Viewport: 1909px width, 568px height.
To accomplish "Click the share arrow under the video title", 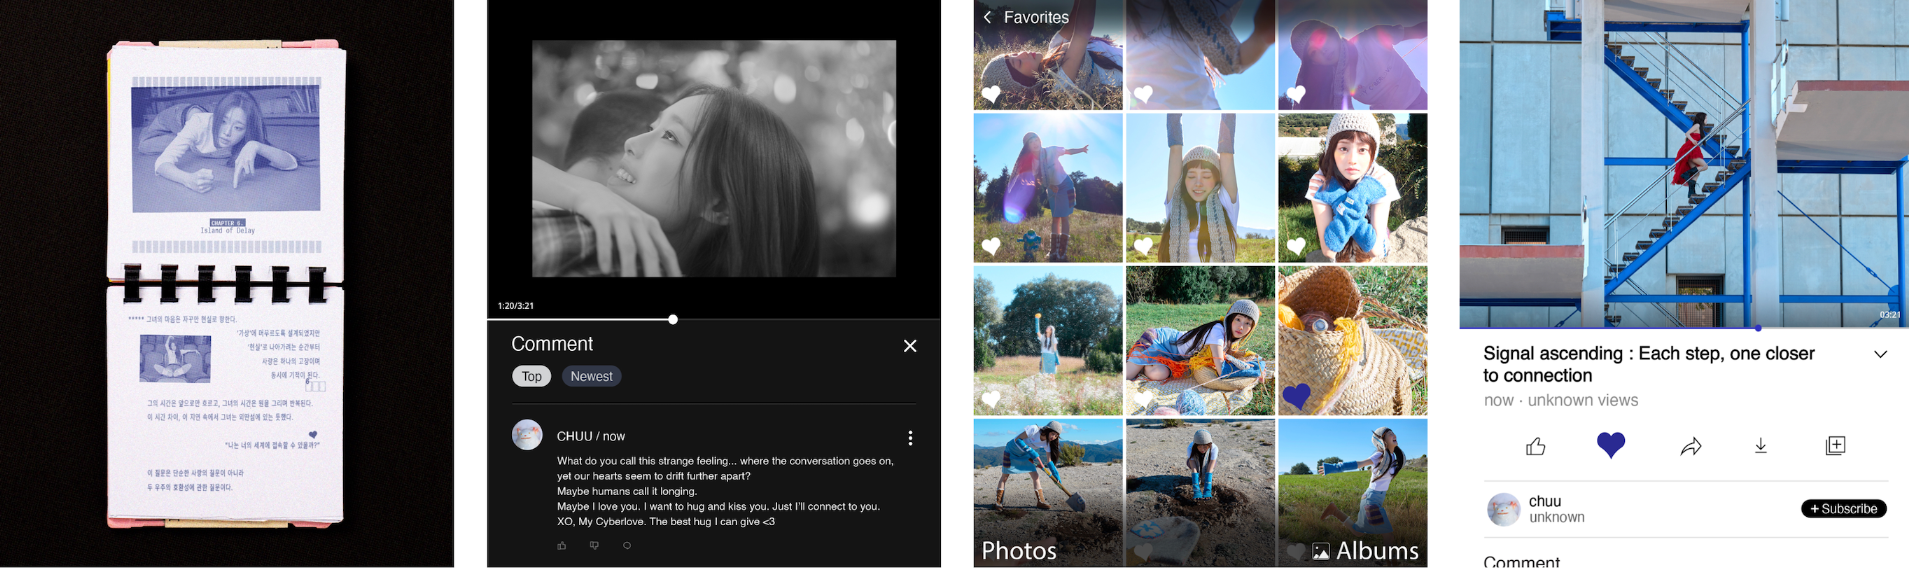I will (x=1691, y=447).
